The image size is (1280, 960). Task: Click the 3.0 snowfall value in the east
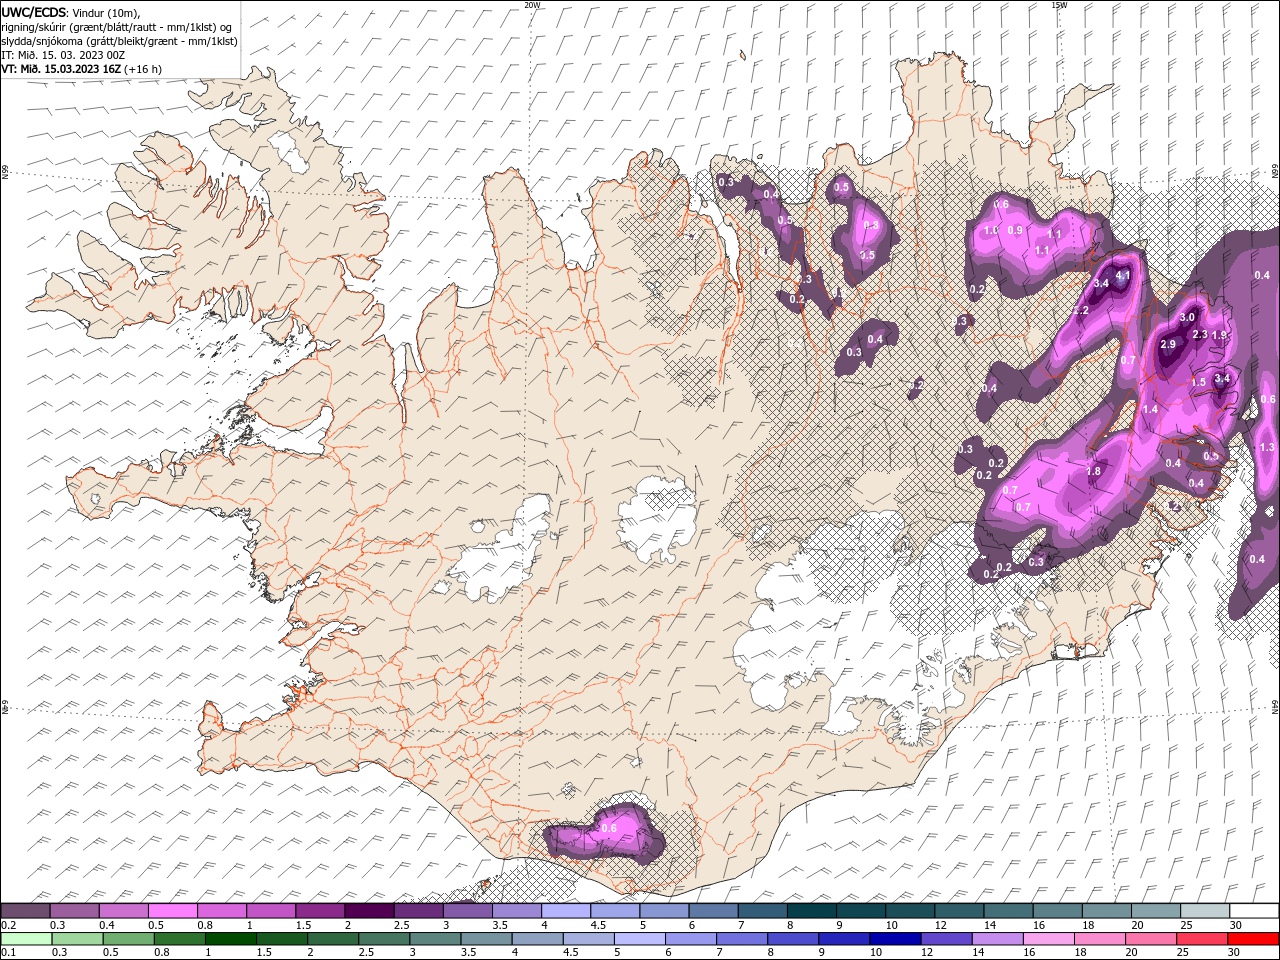click(1188, 317)
